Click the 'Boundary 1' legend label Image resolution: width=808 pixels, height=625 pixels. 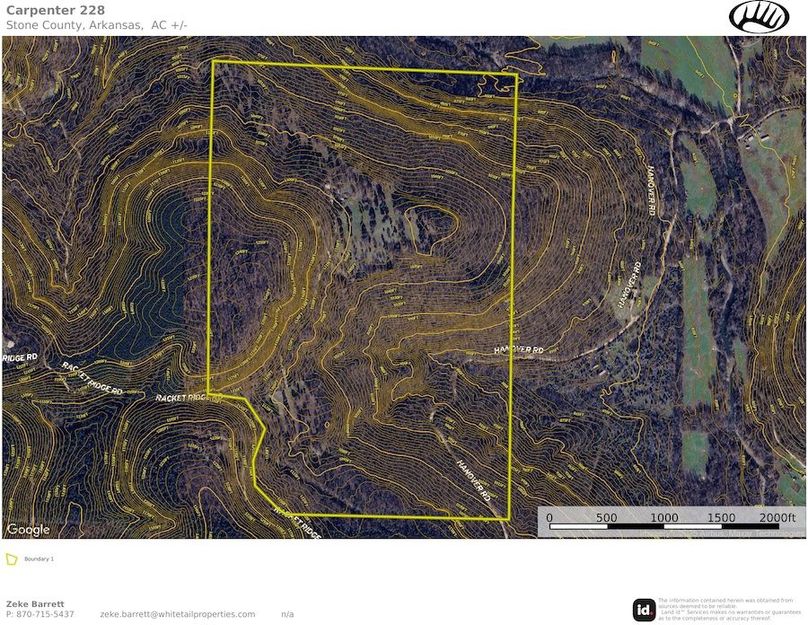point(39,559)
